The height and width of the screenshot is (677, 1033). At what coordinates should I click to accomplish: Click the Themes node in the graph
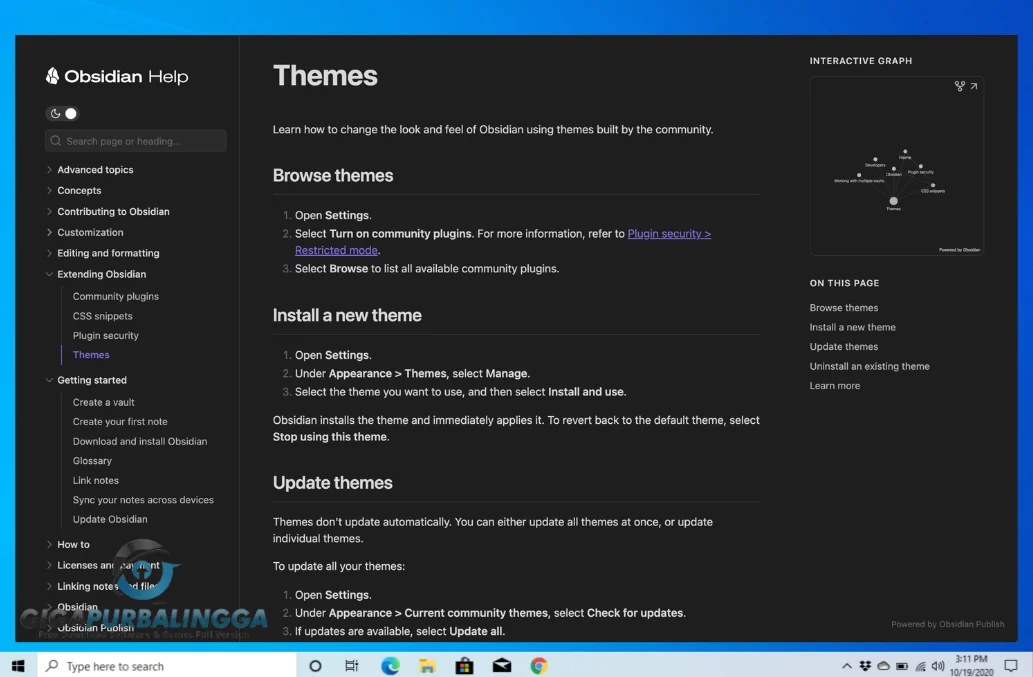click(893, 202)
